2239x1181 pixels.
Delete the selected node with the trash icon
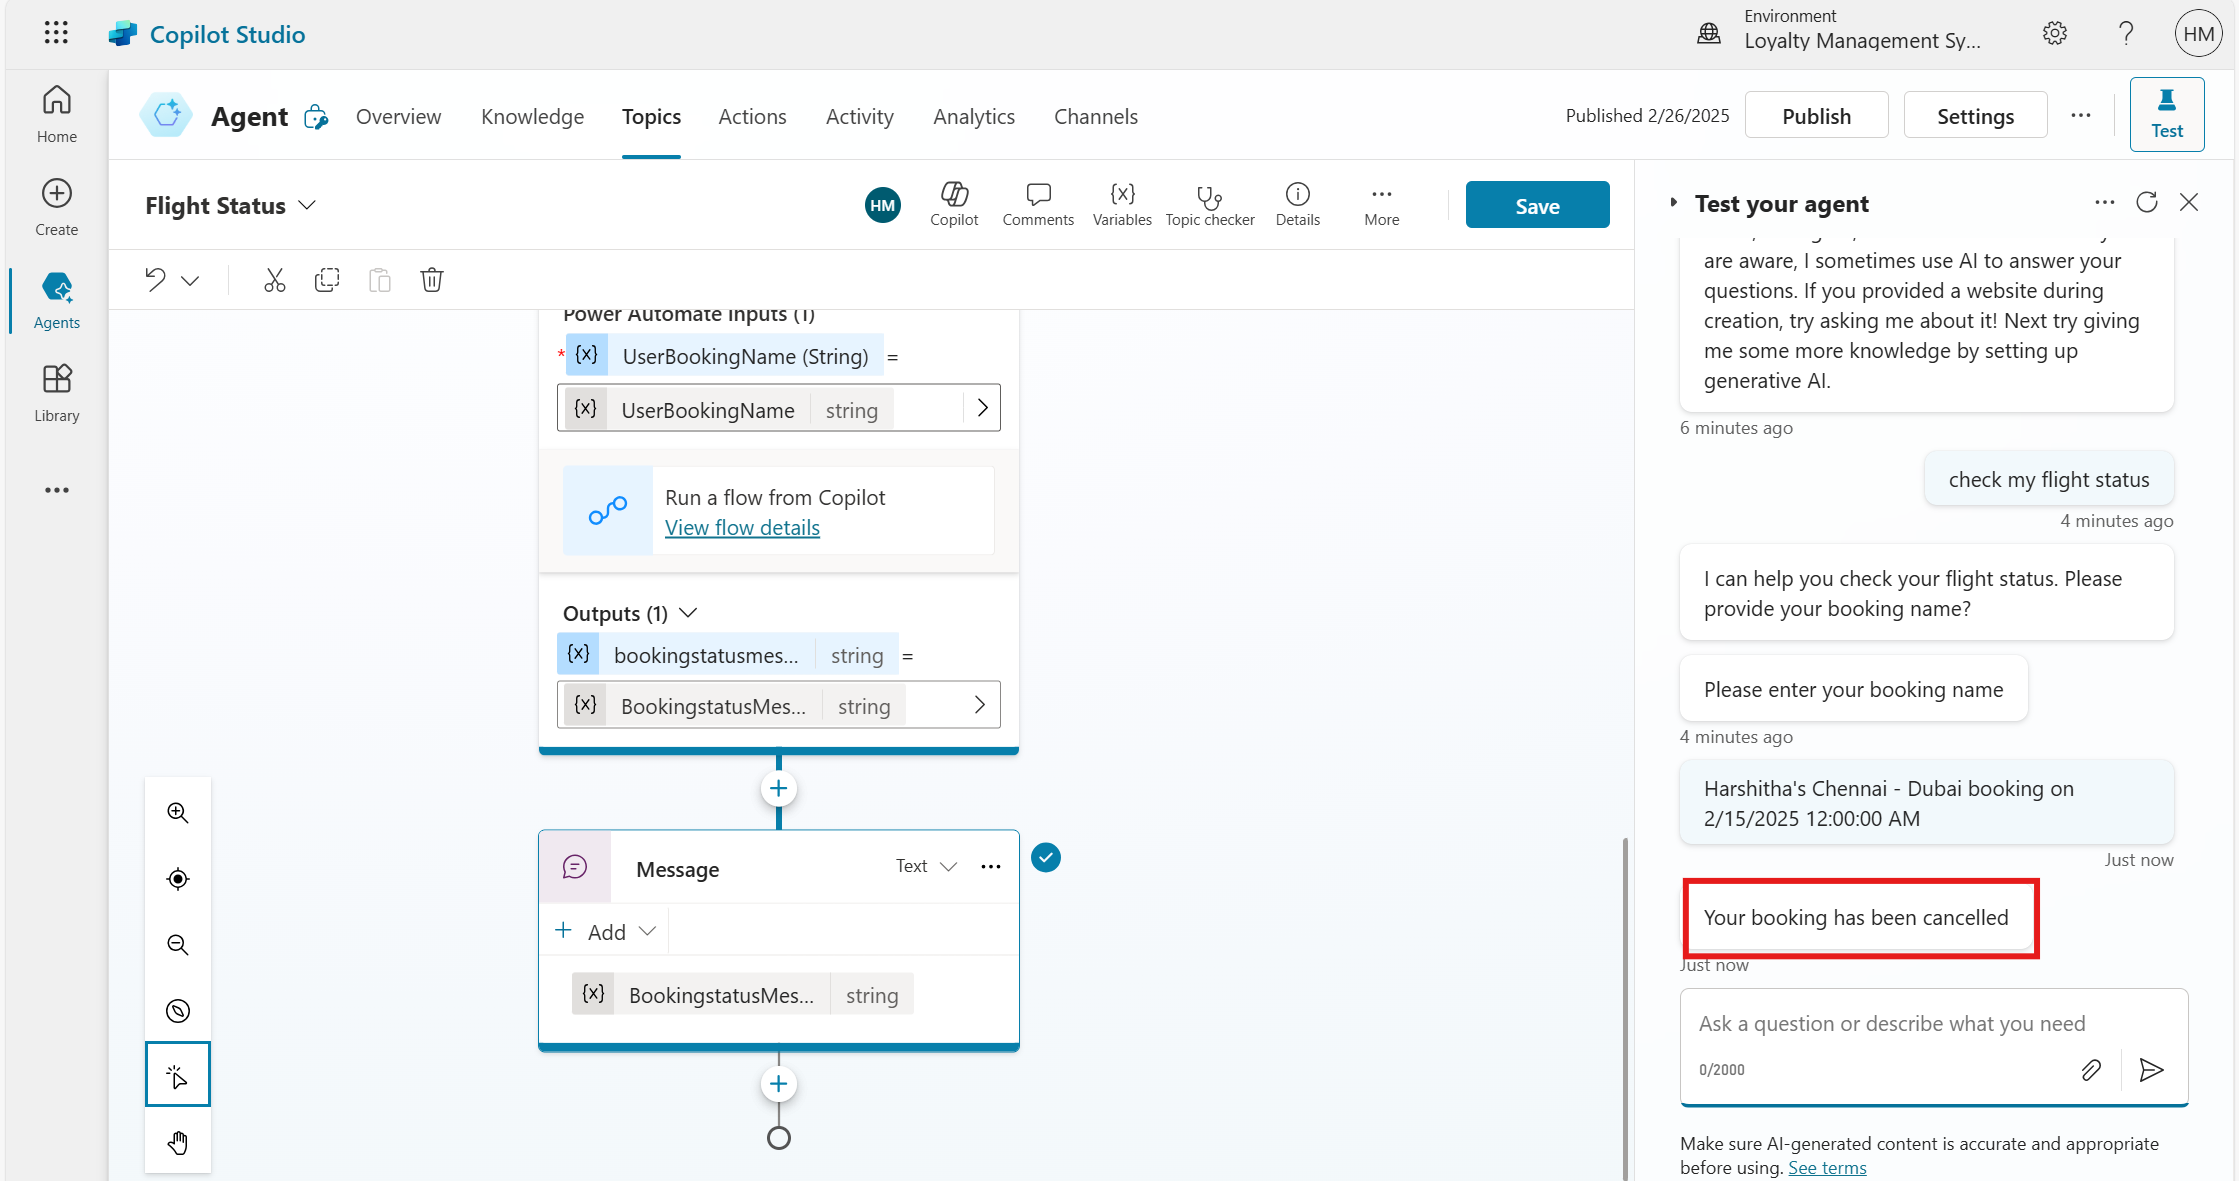[x=432, y=280]
